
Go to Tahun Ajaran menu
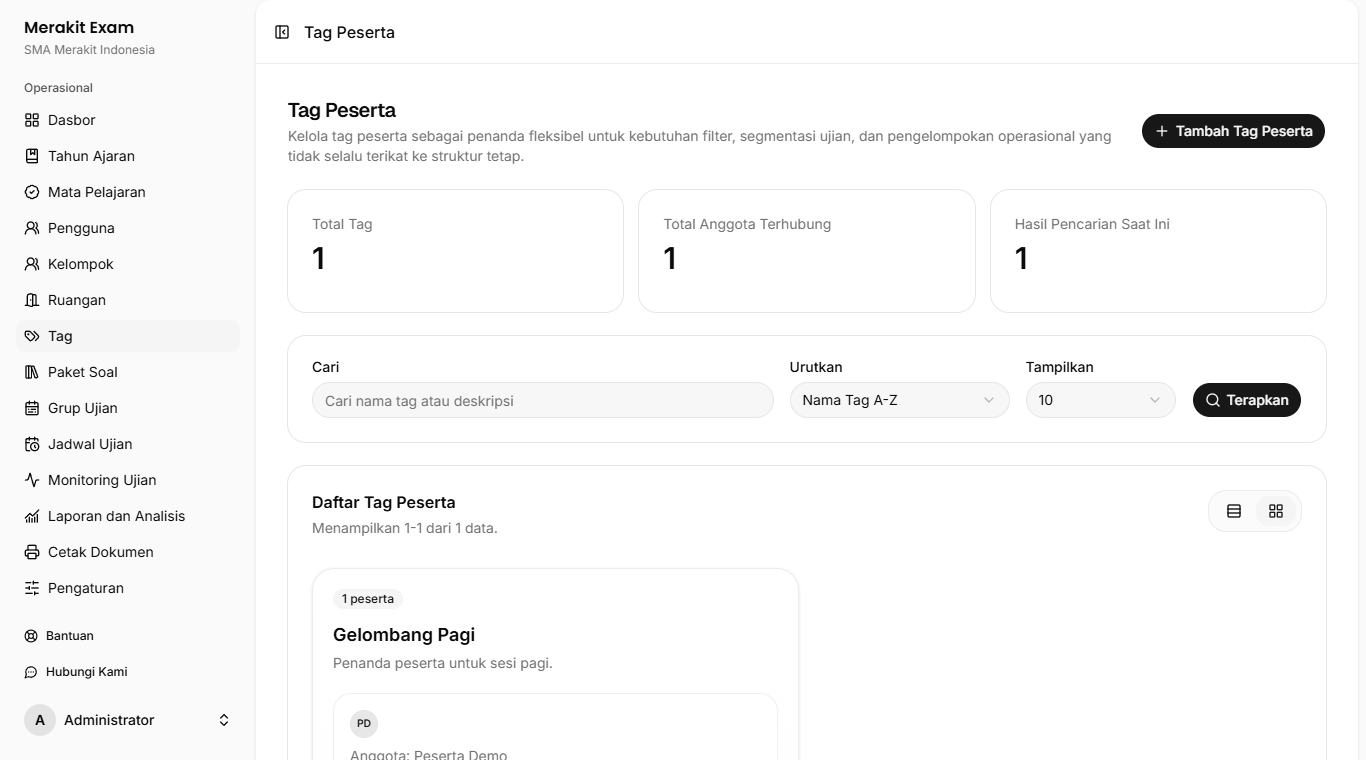click(128, 156)
